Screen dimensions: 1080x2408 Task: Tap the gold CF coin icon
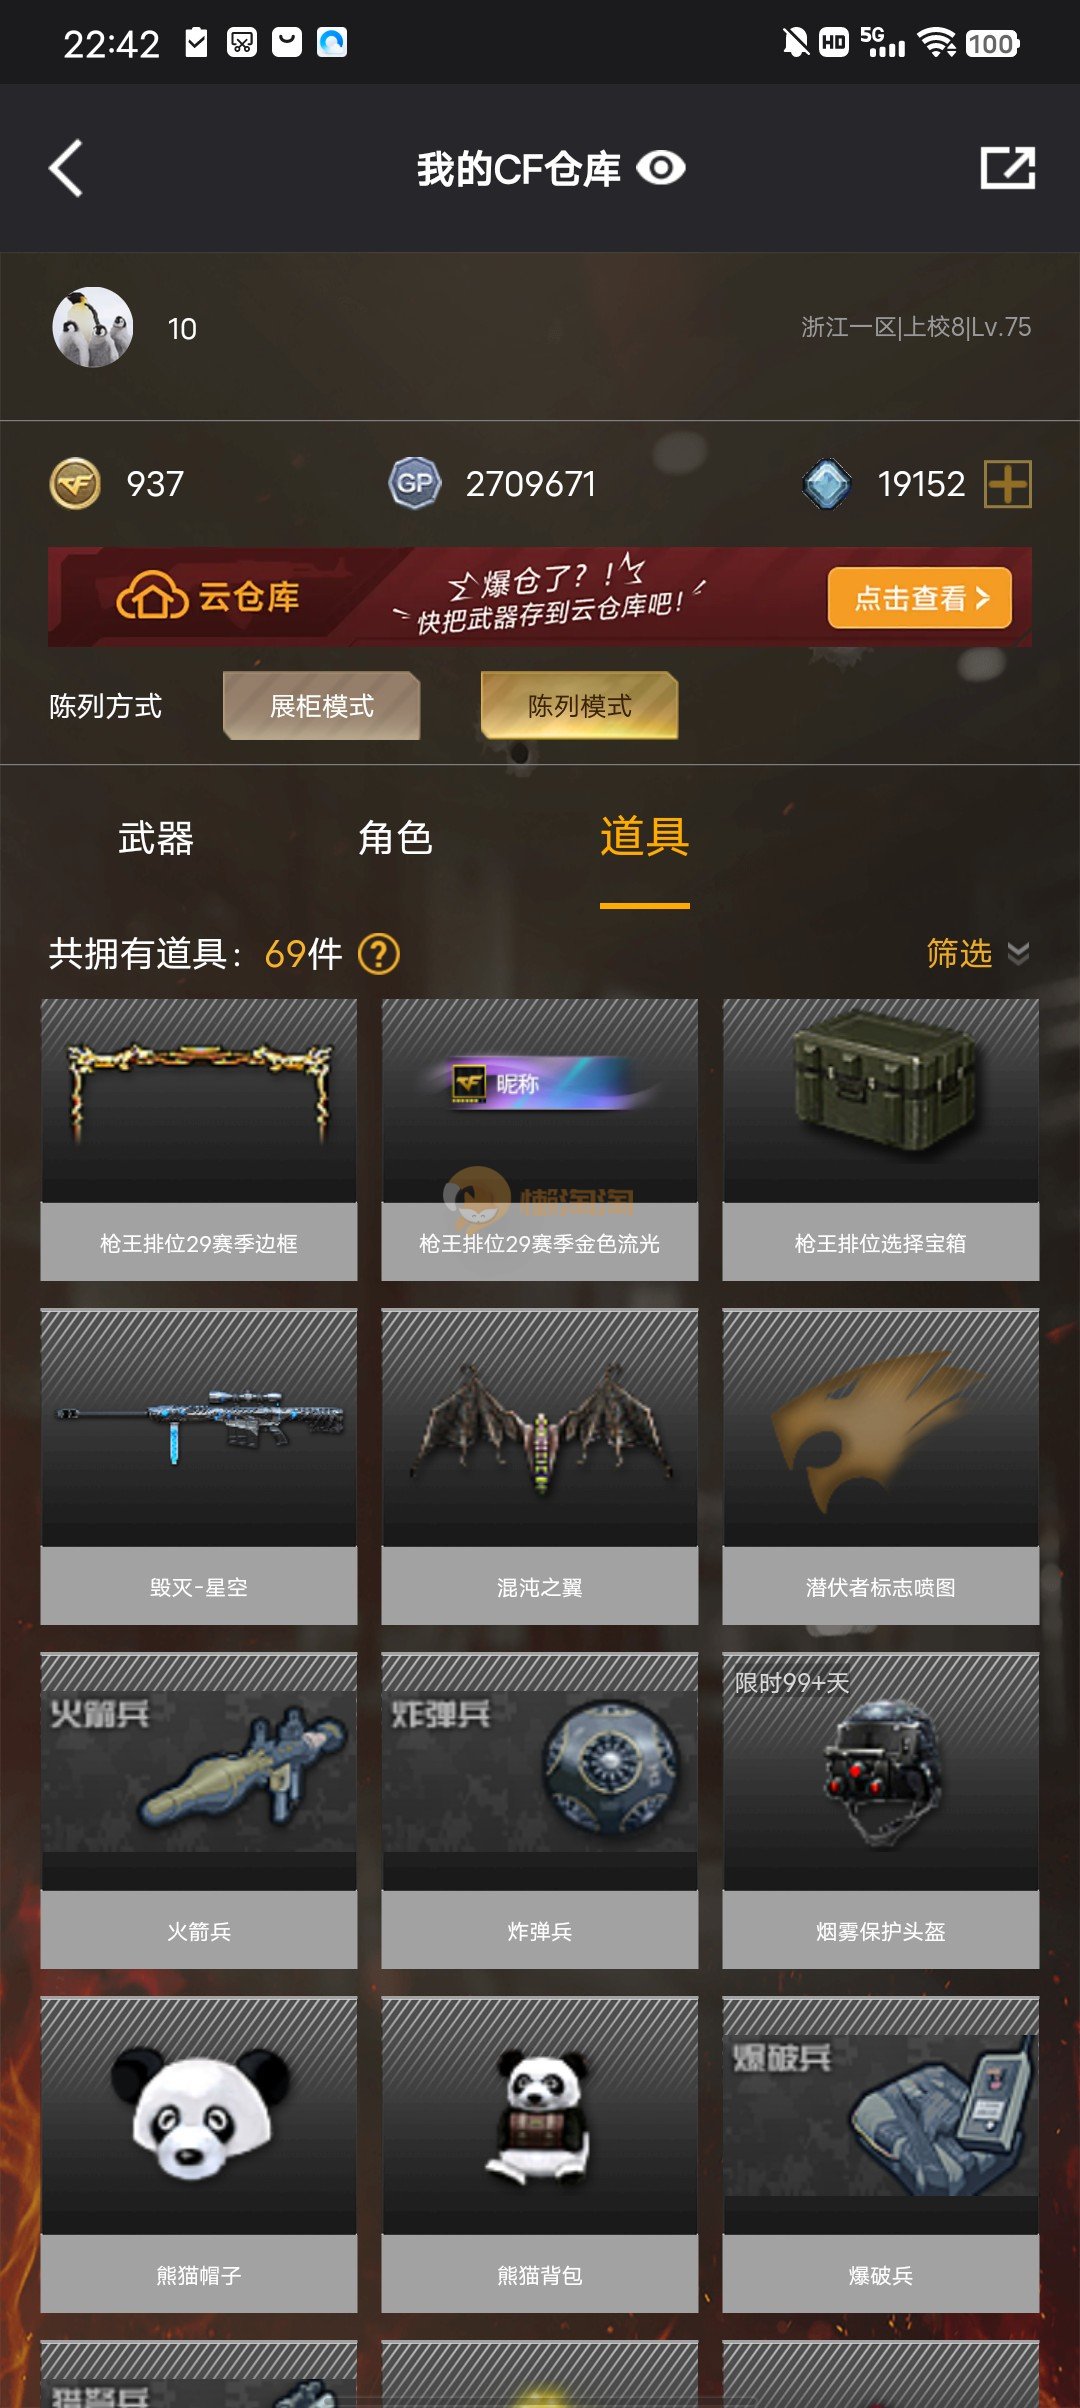point(75,484)
